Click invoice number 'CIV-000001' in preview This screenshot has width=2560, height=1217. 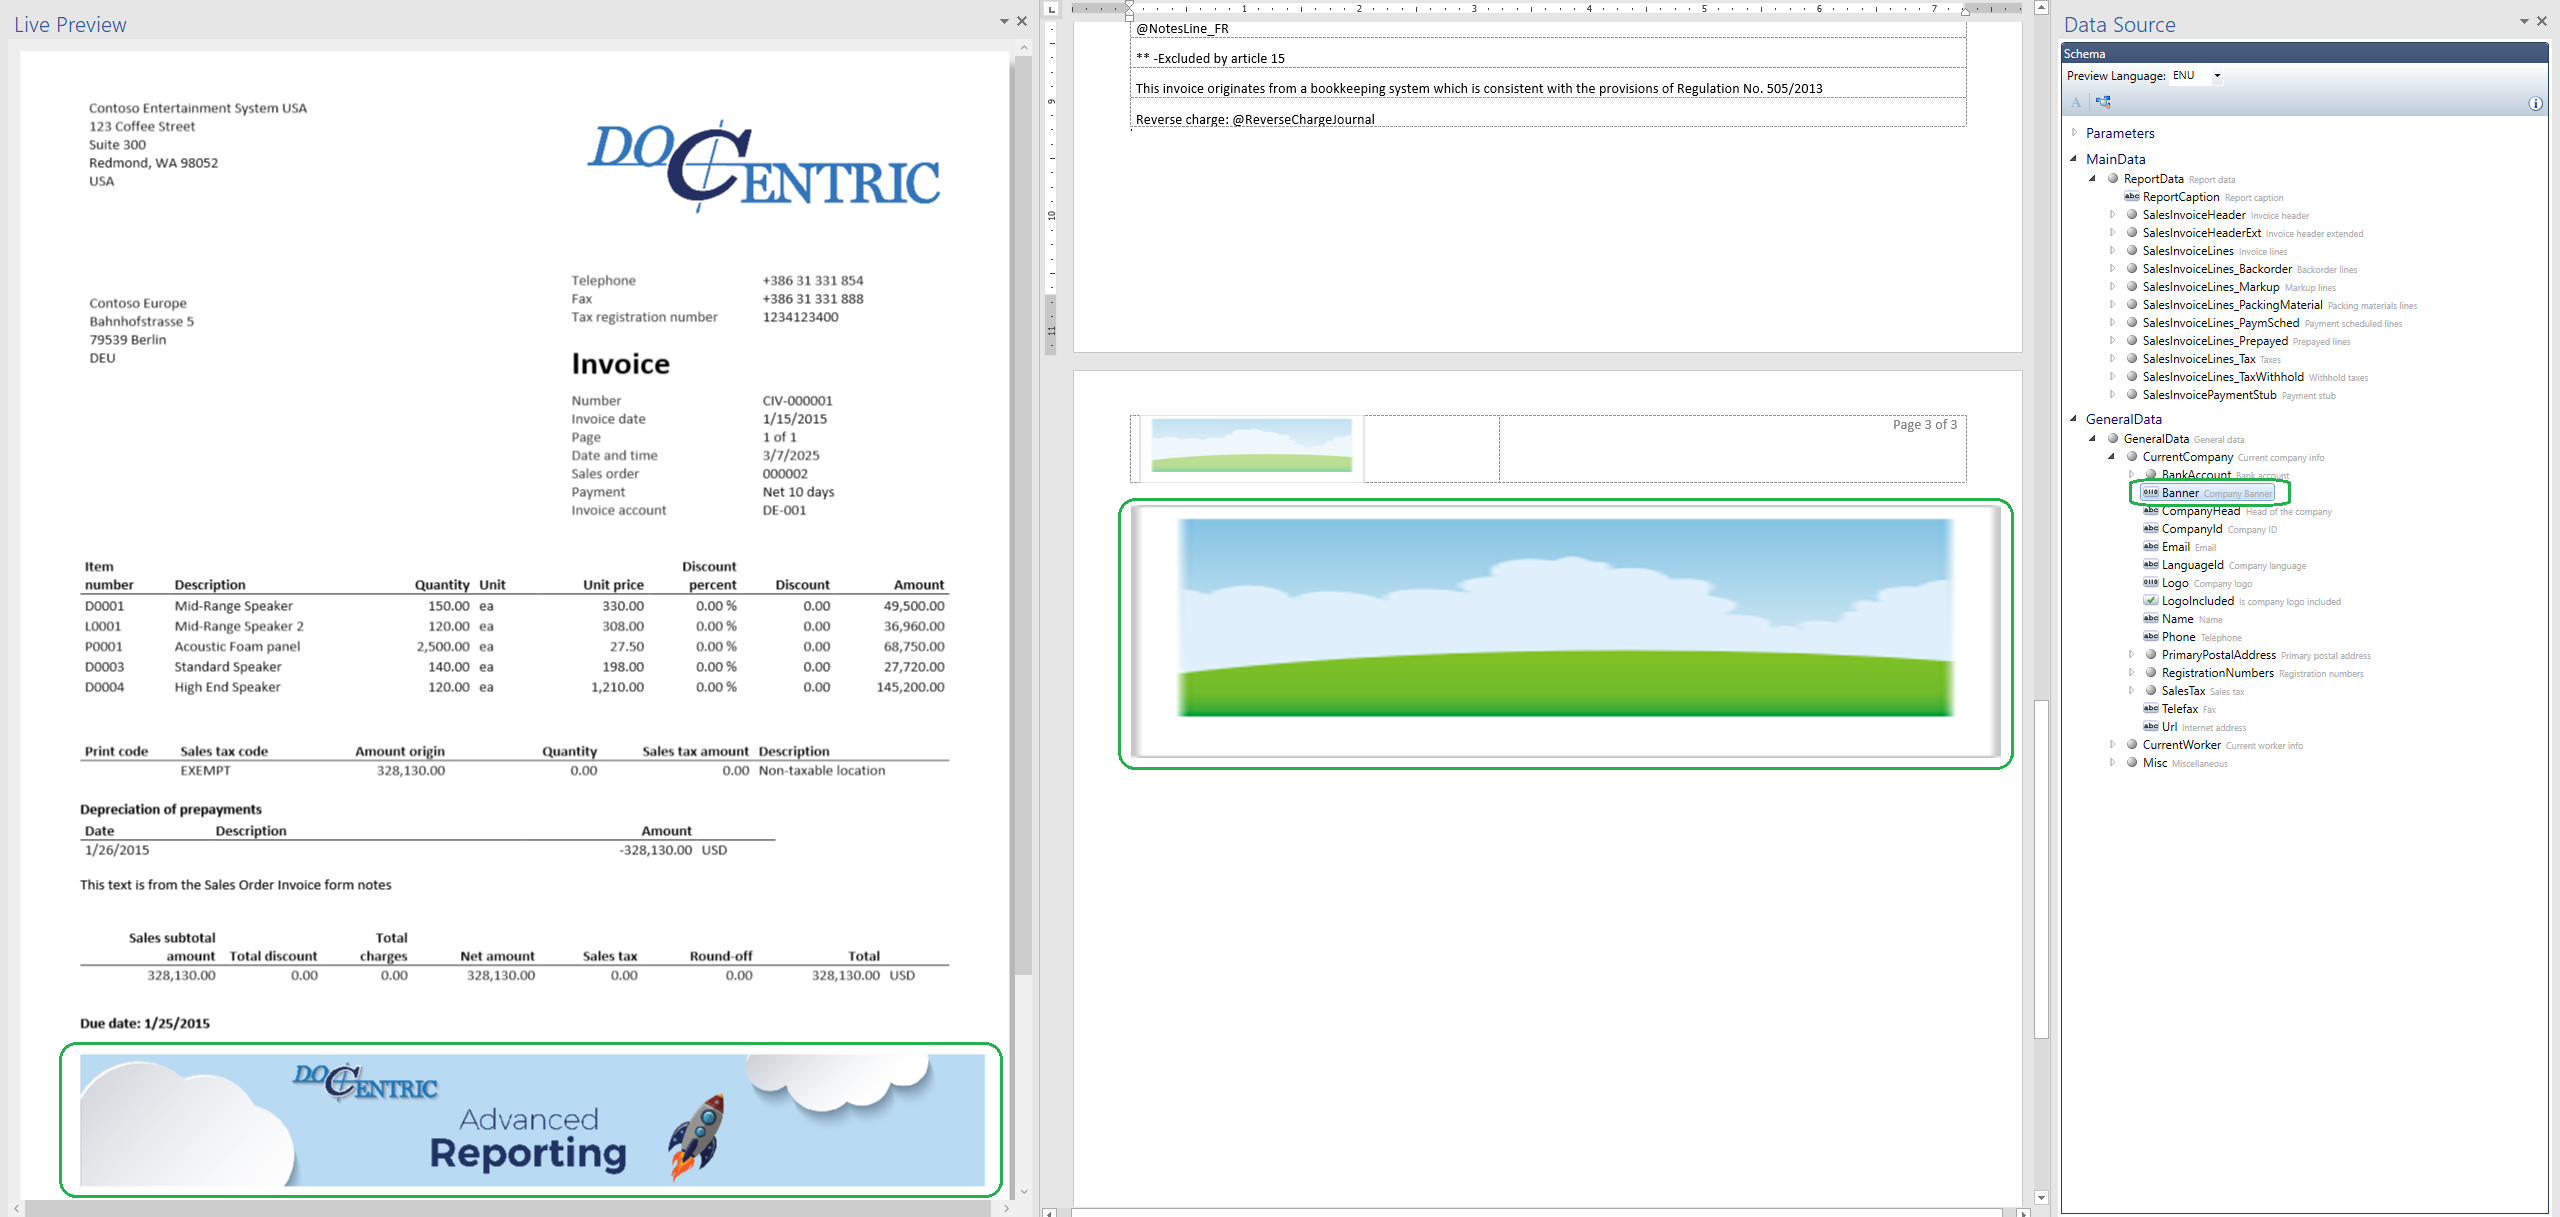tap(797, 401)
